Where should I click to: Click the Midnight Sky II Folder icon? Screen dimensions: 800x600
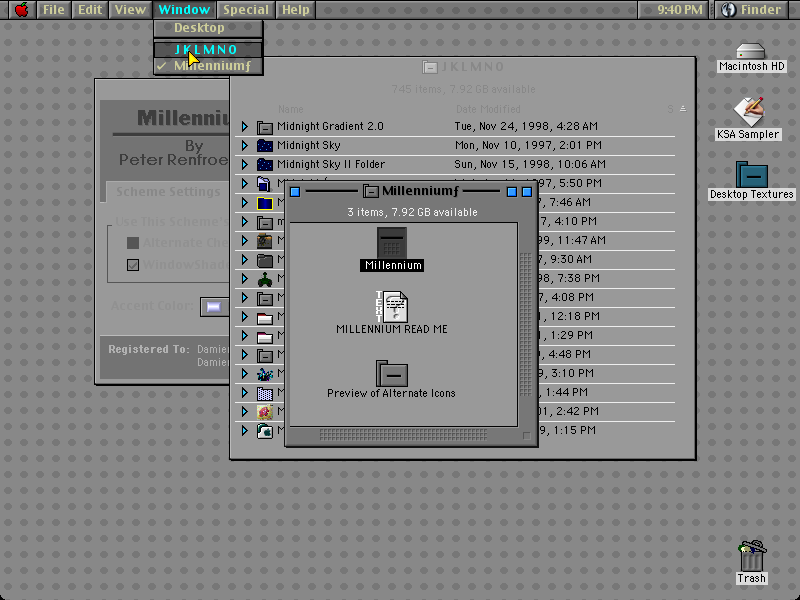point(264,164)
